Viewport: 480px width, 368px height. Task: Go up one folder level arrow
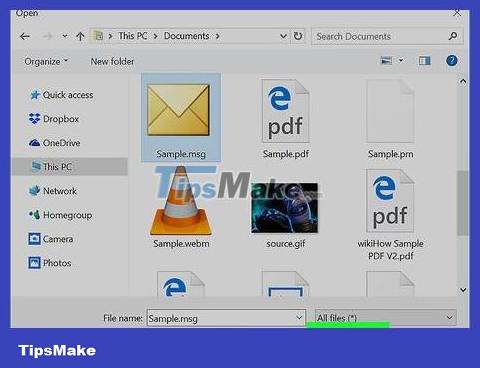pyautogui.click(x=80, y=36)
